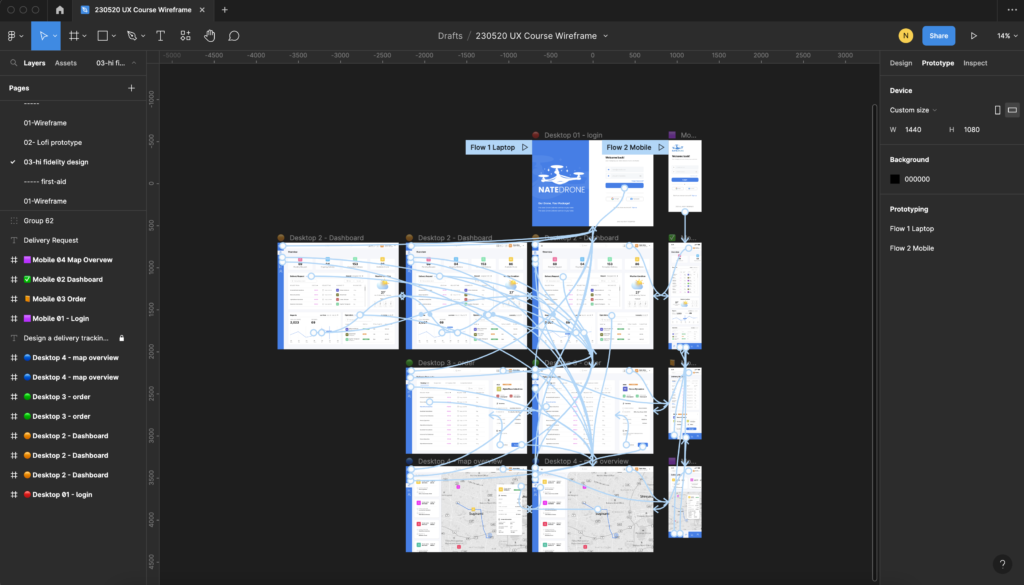Switch to the Design tab
Screen dimensions: 1024x585
pos(901,63)
